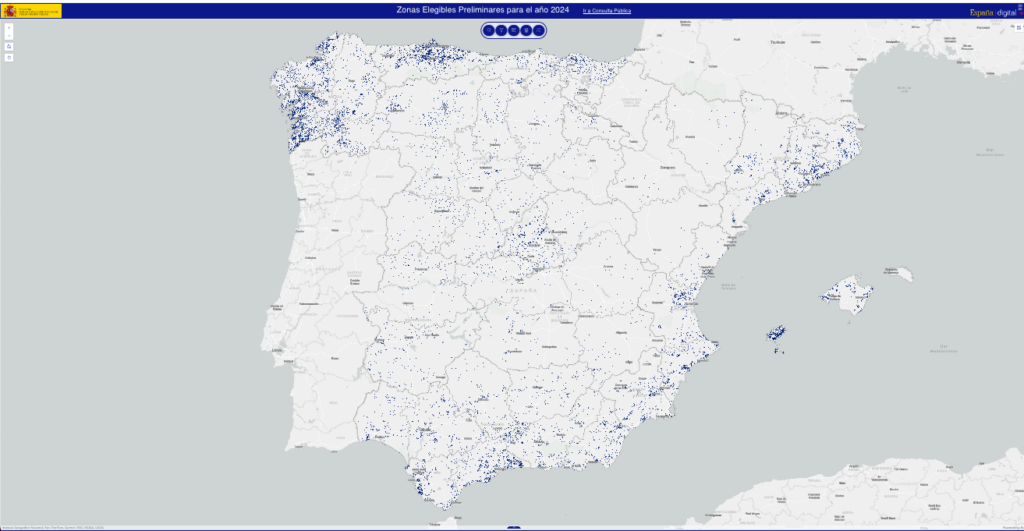Zoom out with the minus button
This screenshot has width=1024, height=531.
coord(9,35)
